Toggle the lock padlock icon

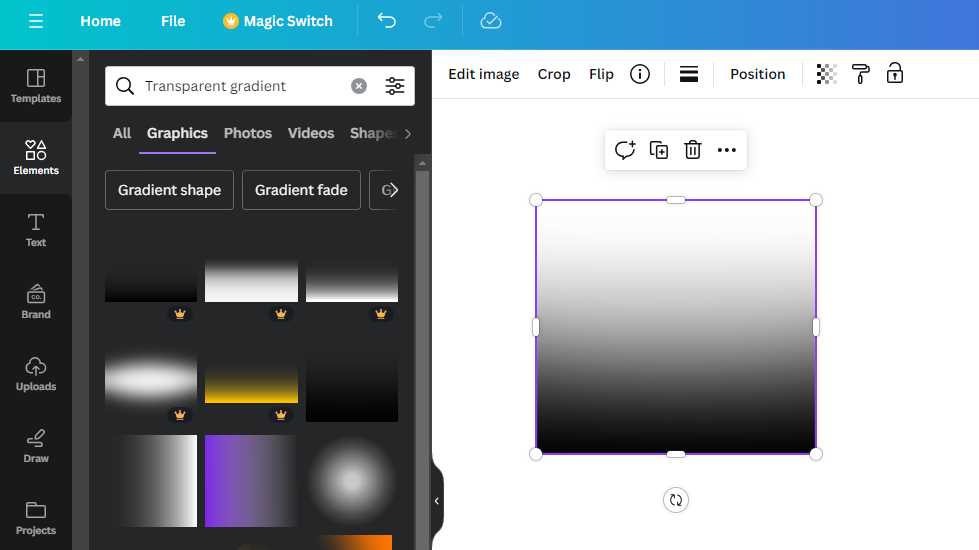click(895, 74)
